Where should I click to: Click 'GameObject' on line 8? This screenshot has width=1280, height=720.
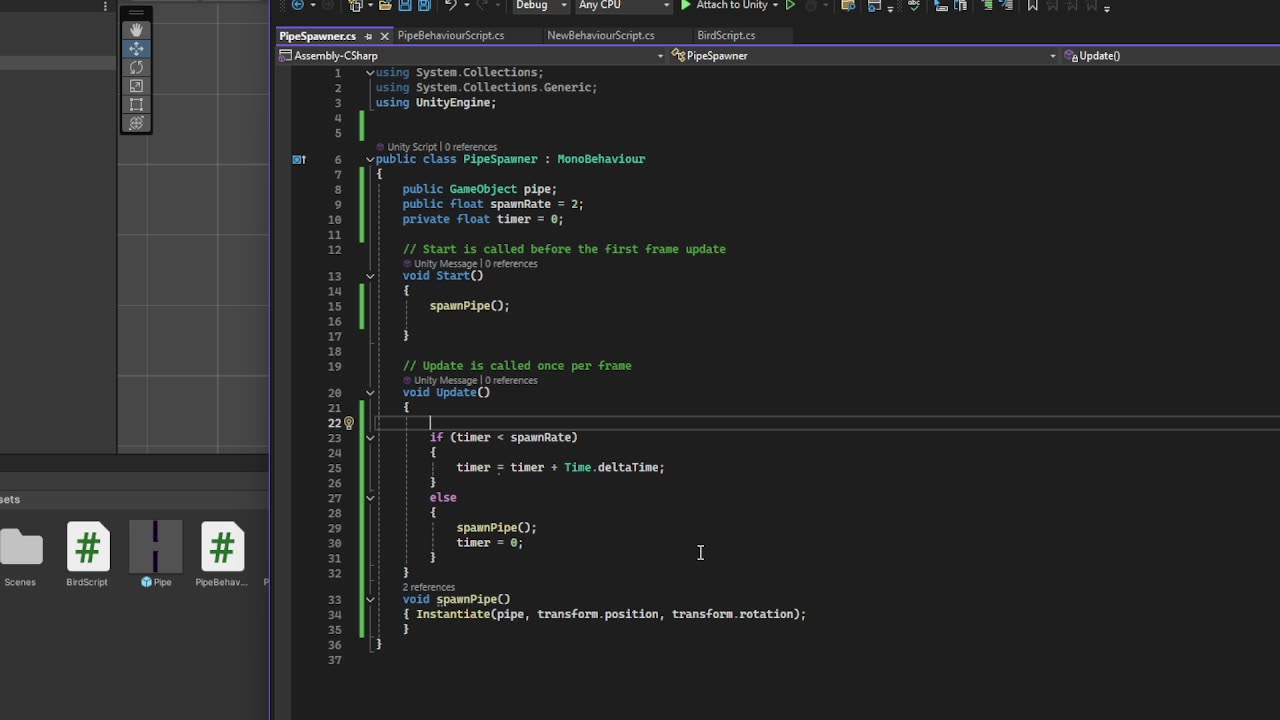(483, 189)
